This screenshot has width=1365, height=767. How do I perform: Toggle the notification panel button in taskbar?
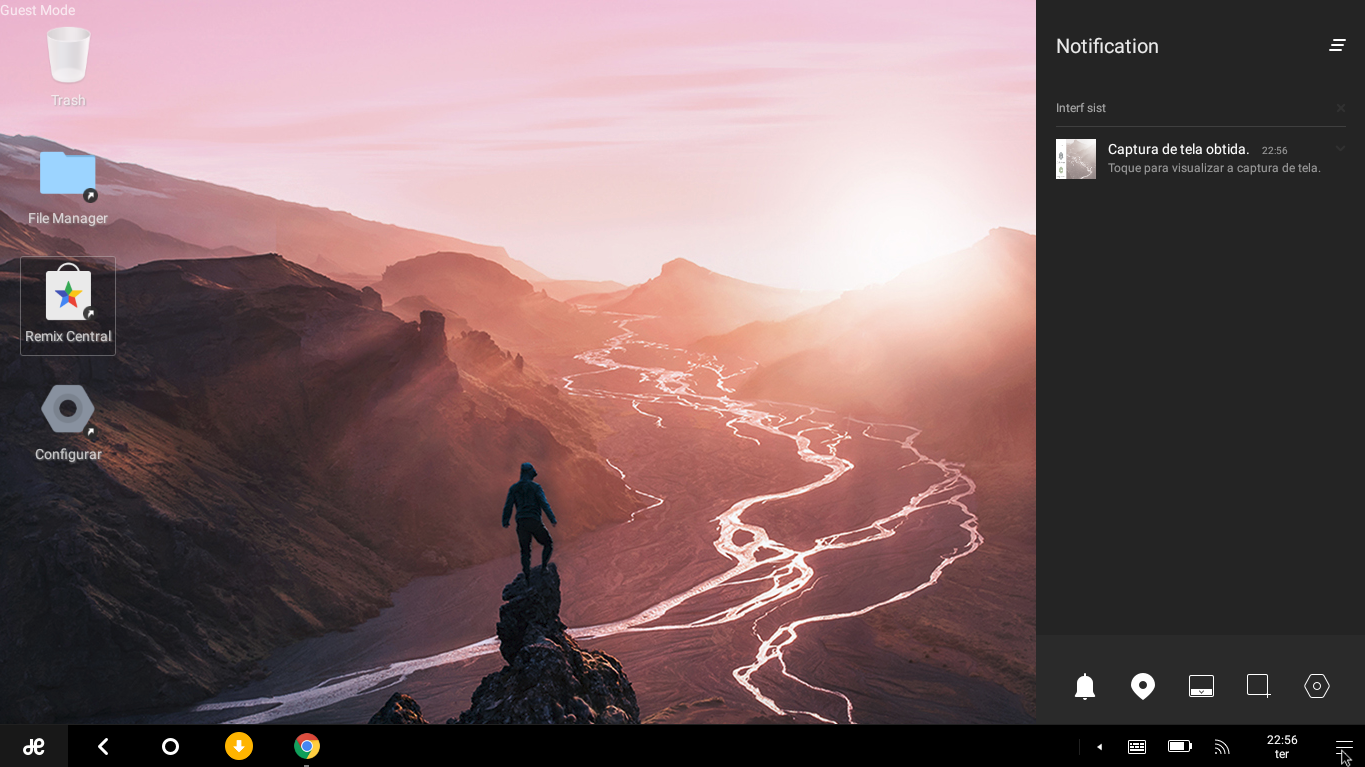pos(1344,746)
